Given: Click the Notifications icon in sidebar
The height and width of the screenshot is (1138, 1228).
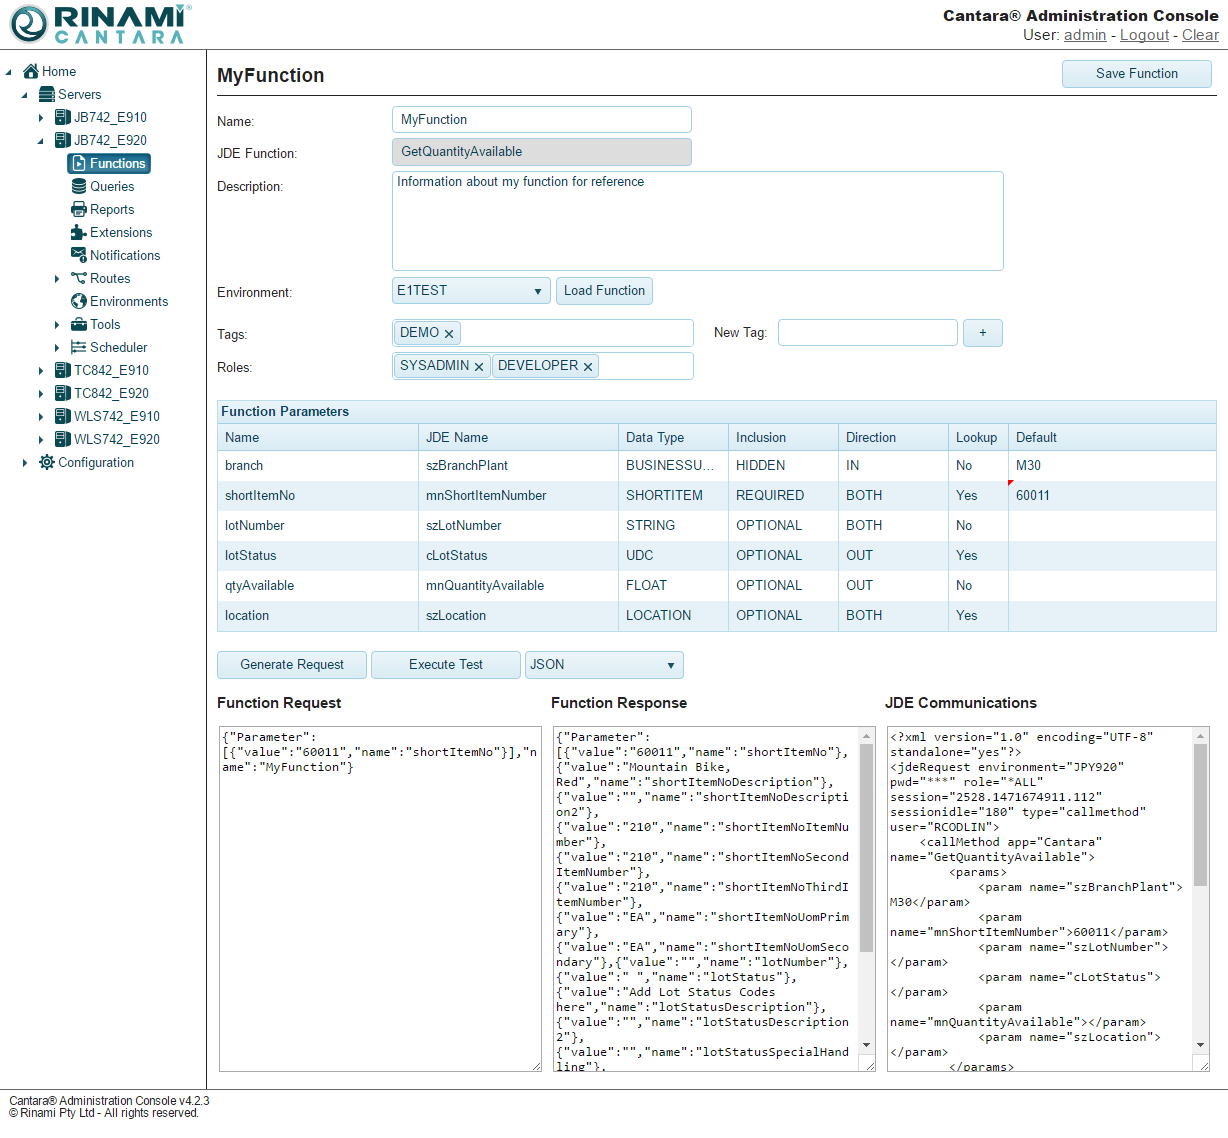Looking at the screenshot, I should pyautogui.click(x=79, y=255).
